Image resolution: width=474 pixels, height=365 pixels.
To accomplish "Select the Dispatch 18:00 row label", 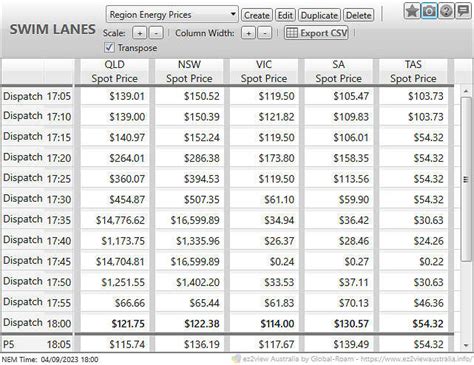I will coord(37,323).
